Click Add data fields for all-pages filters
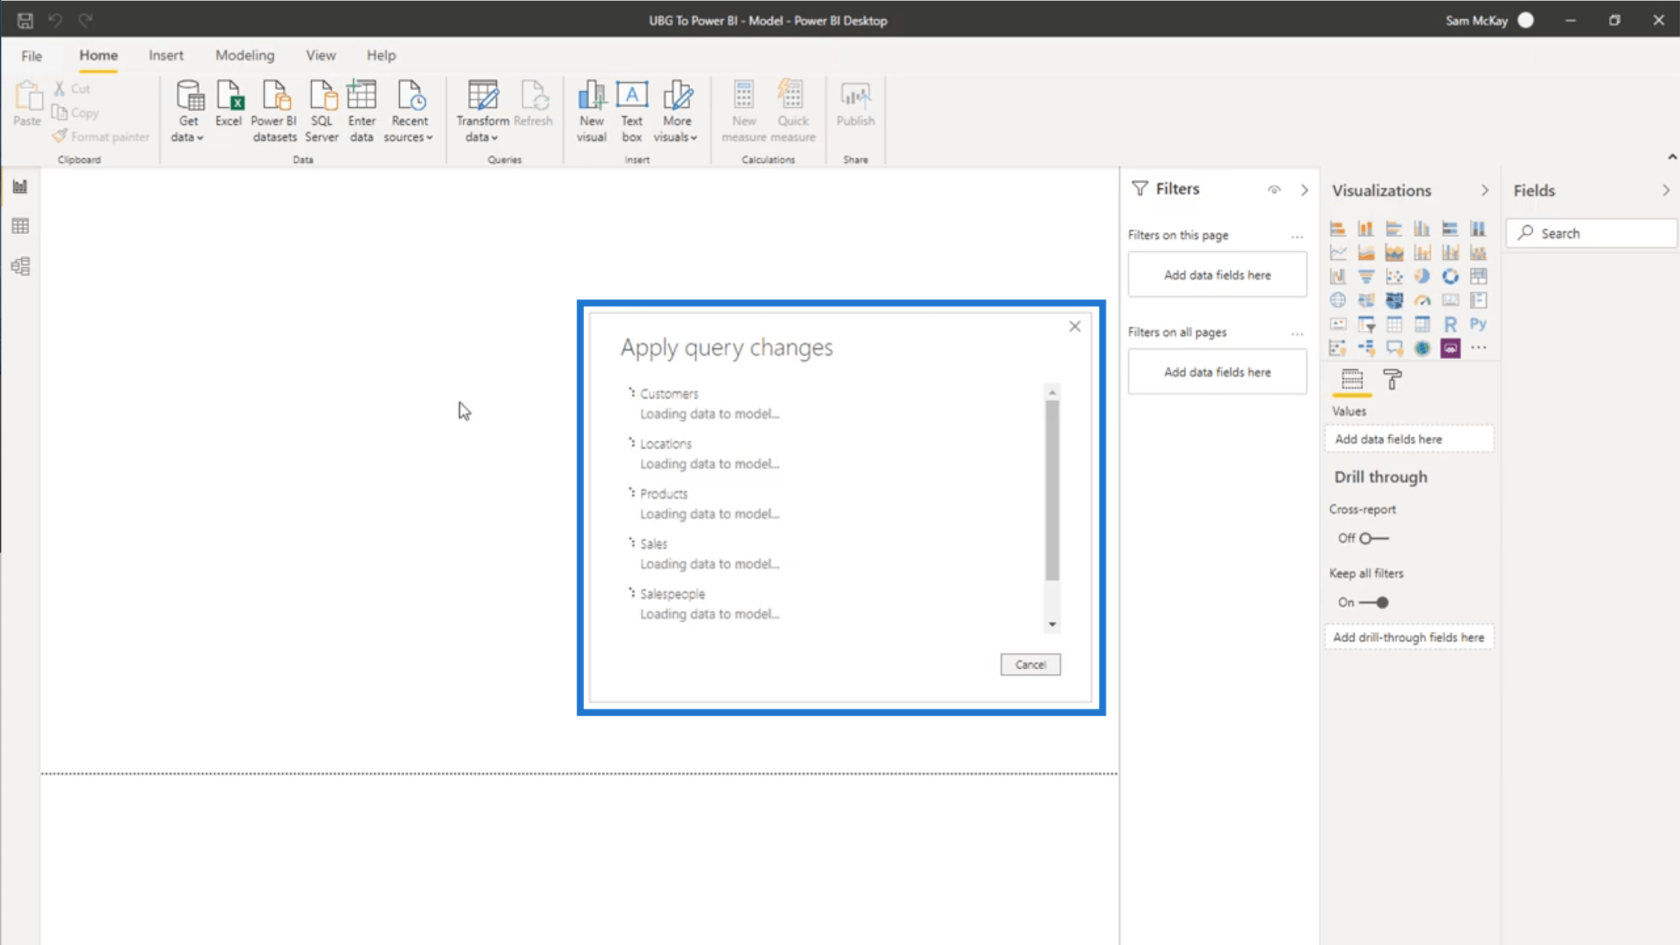Viewport: 1680px width, 945px height. point(1217,372)
